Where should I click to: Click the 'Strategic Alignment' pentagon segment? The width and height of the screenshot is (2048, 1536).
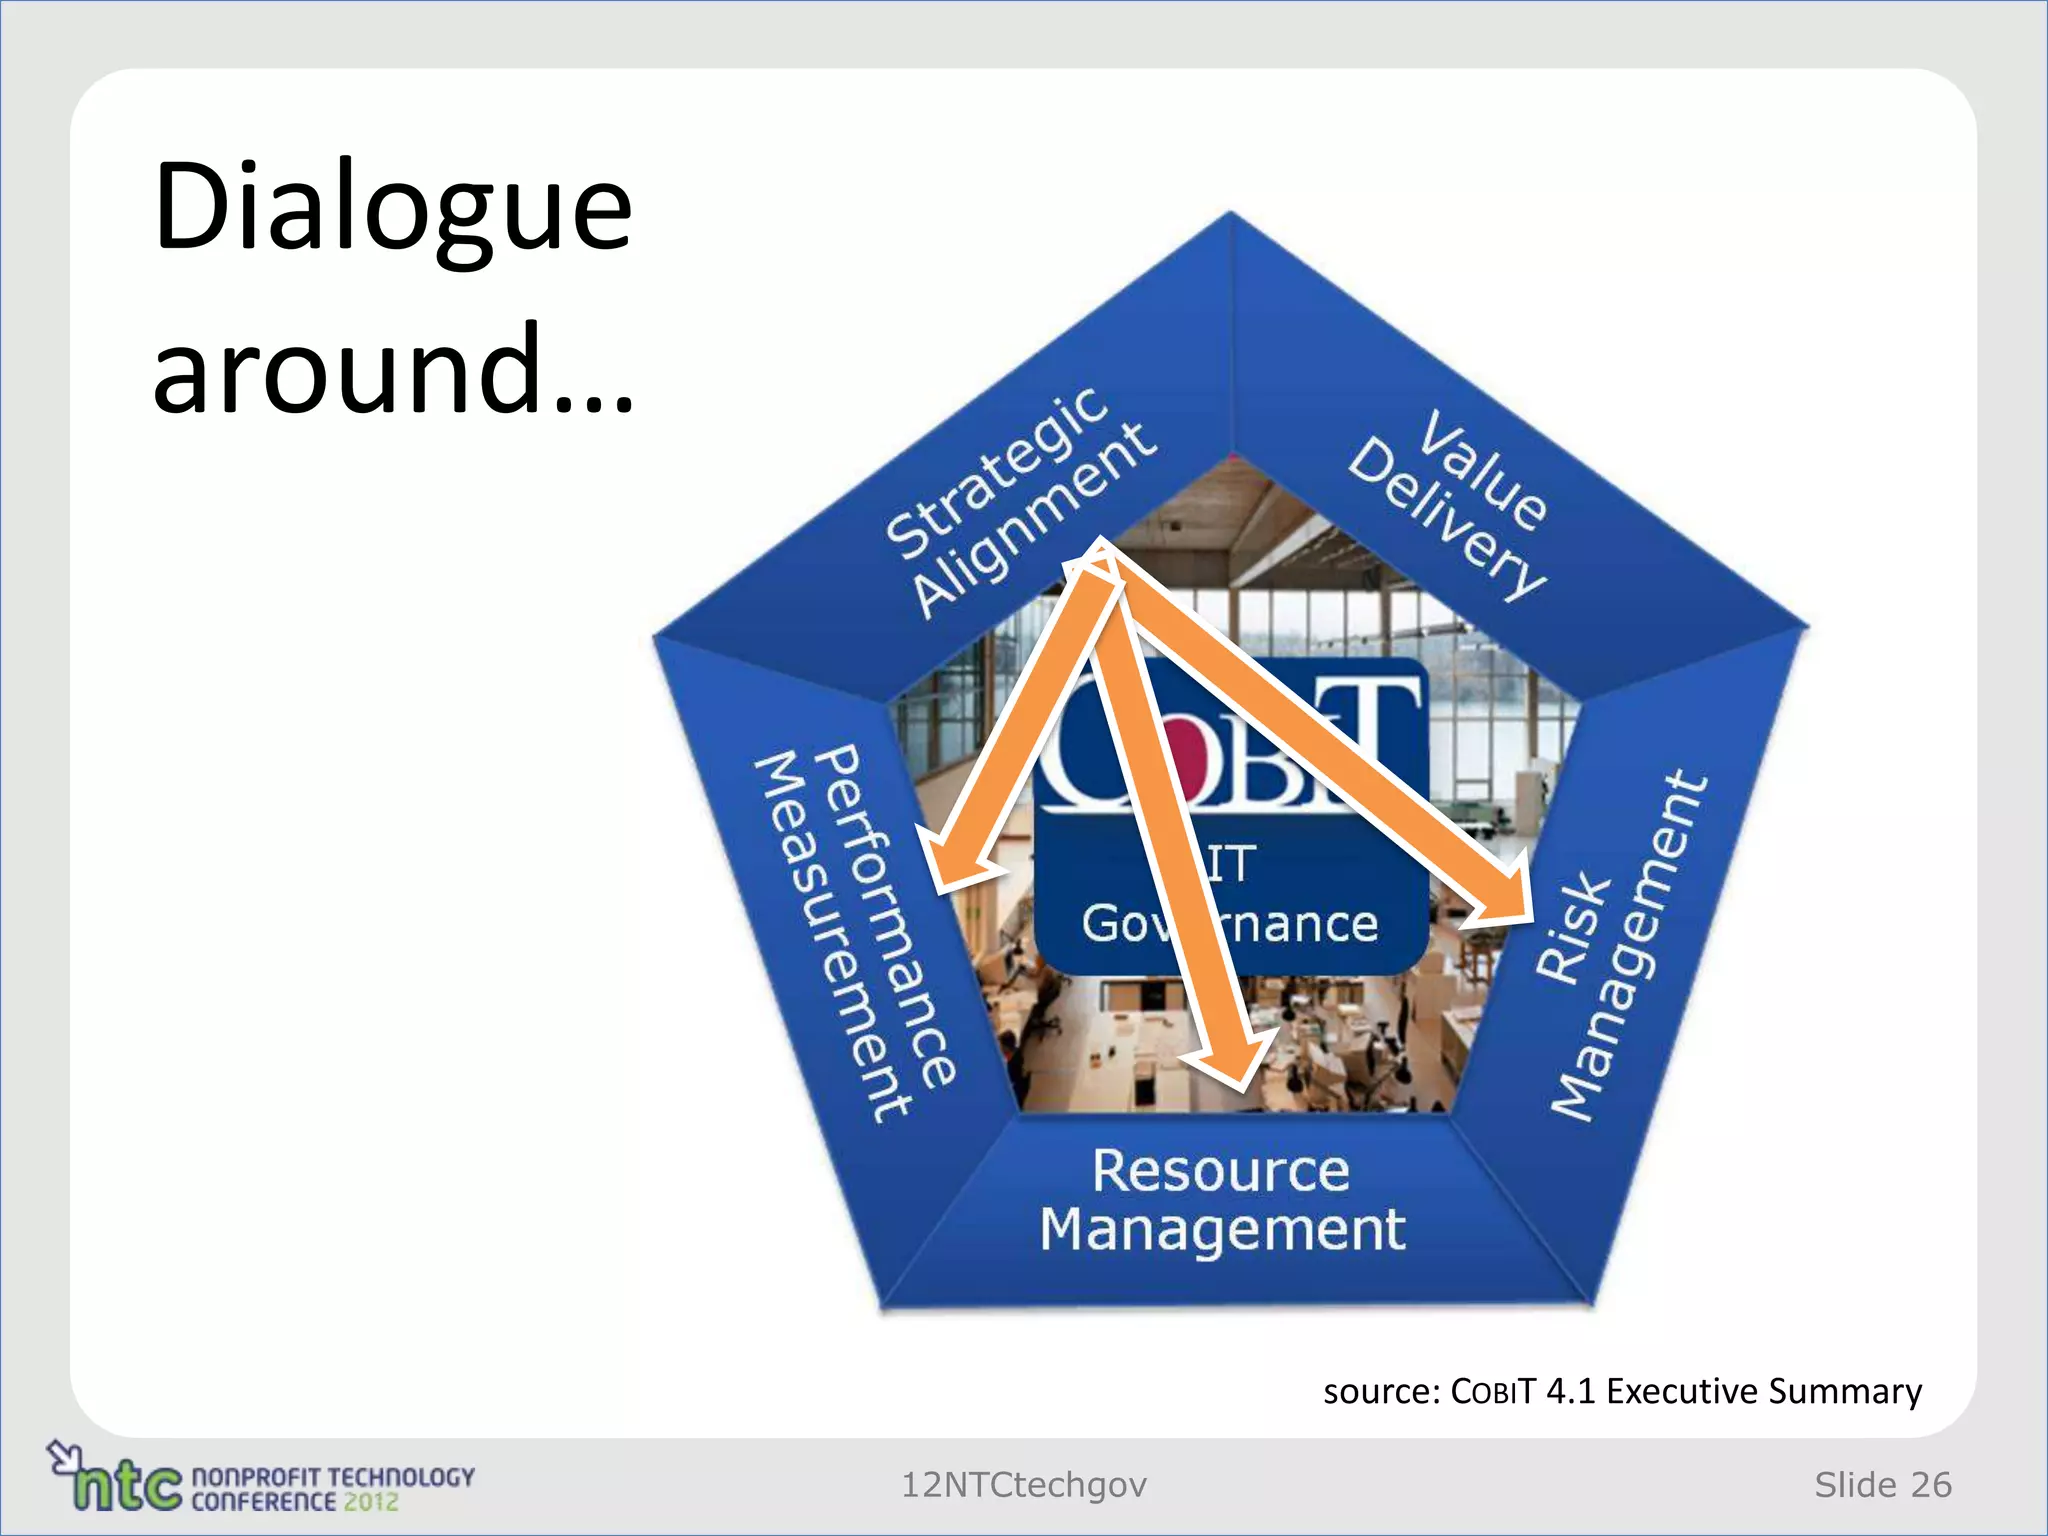coord(1020,500)
